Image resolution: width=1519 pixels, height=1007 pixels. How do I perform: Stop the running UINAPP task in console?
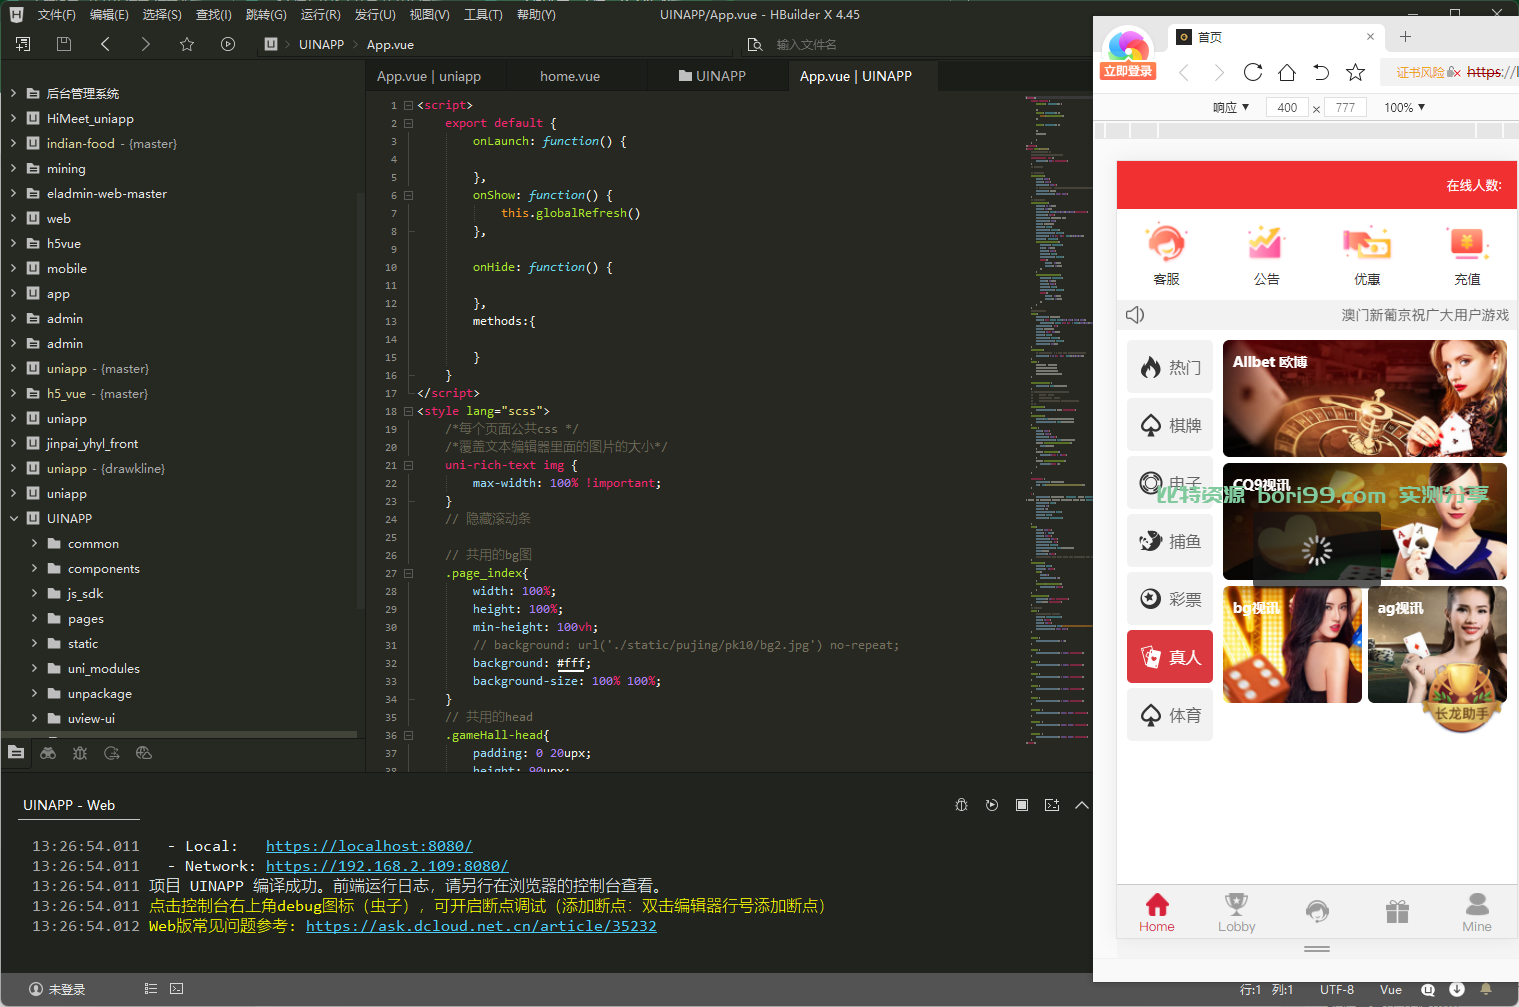1022,805
